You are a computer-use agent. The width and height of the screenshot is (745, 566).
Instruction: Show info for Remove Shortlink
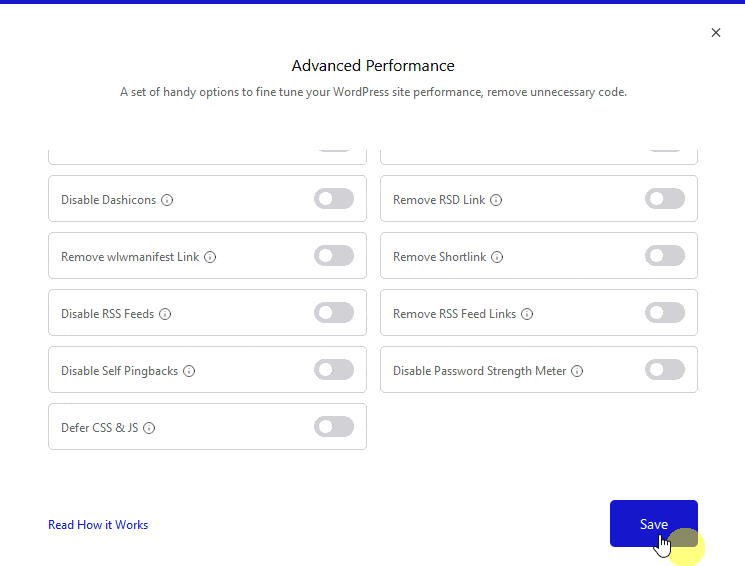(x=497, y=257)
